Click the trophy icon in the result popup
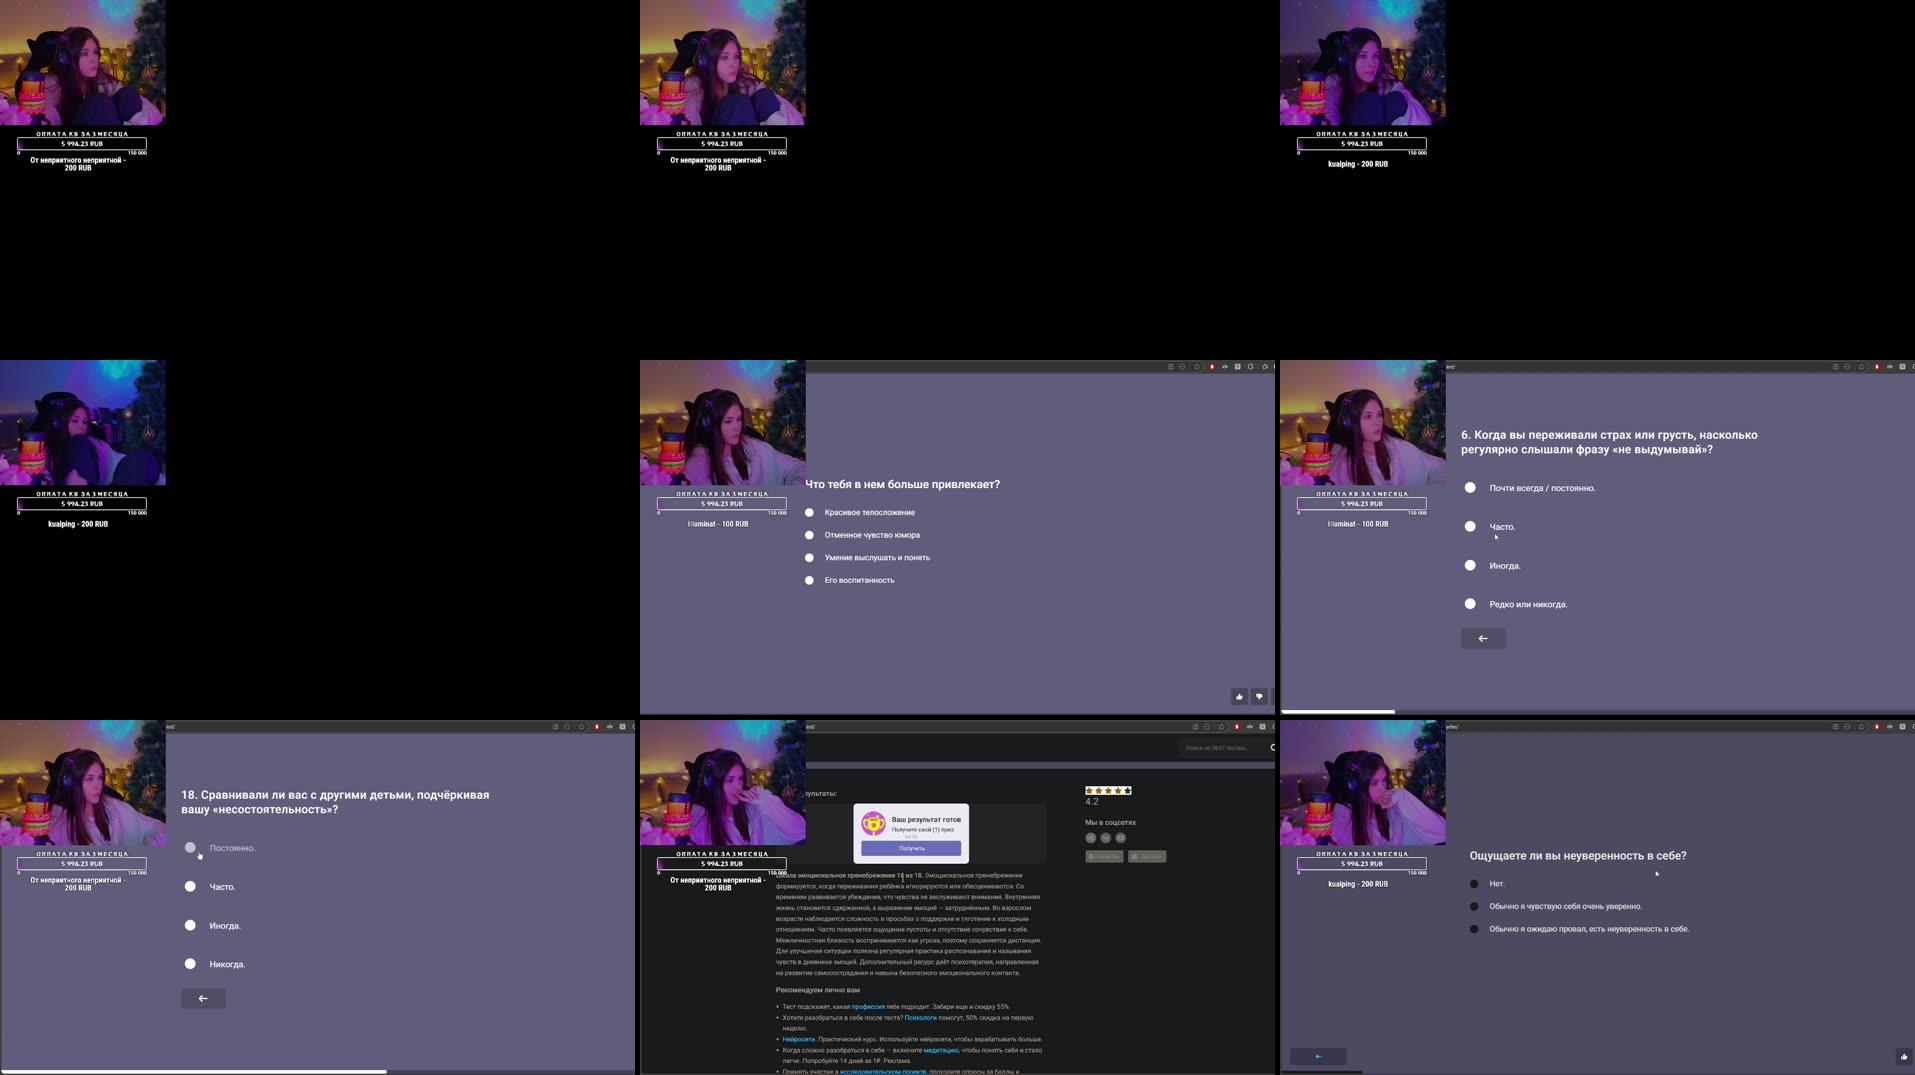This screenshot has height=1075, width=1915. pyautogui.click(x=873, y=822)
